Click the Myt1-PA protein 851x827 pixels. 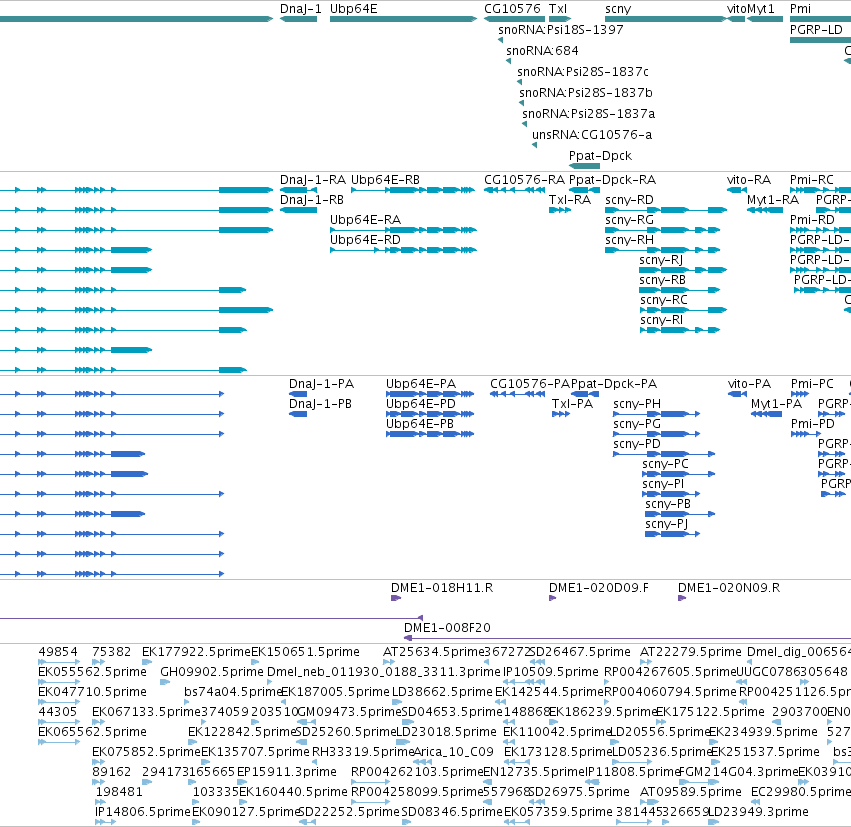[x=766, y=414]
